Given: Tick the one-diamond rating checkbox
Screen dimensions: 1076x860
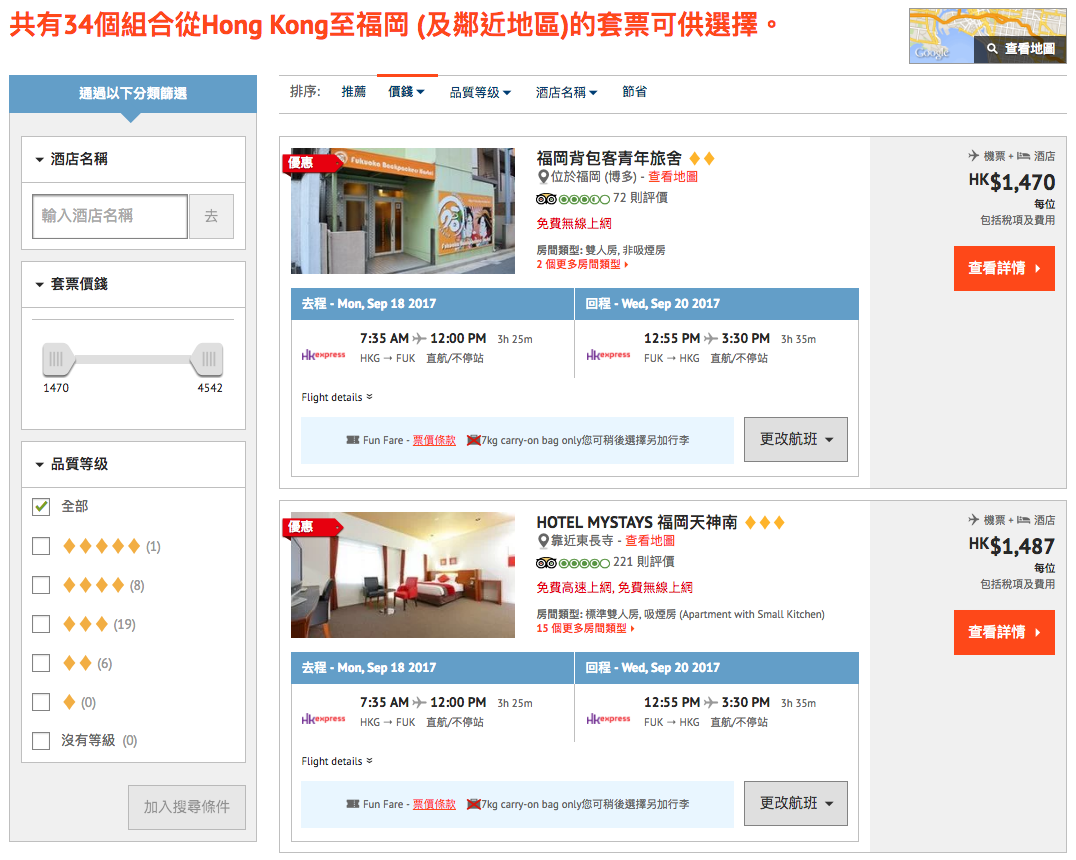Looking at the screenshot, I should tap(41, 702).
